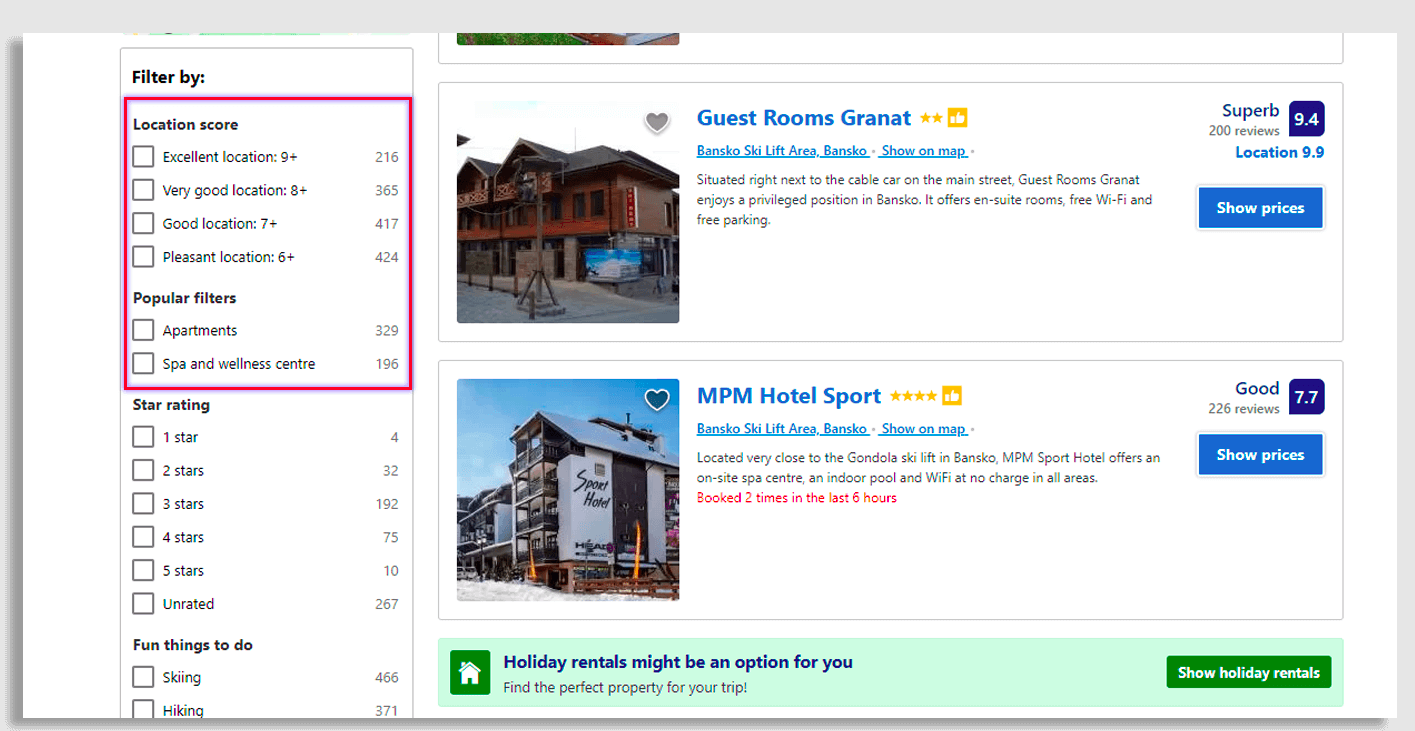The height and width of the screenshot is (731, 1415).
Task: Click the 329 count beside Apartments
Action: (387, 330)
